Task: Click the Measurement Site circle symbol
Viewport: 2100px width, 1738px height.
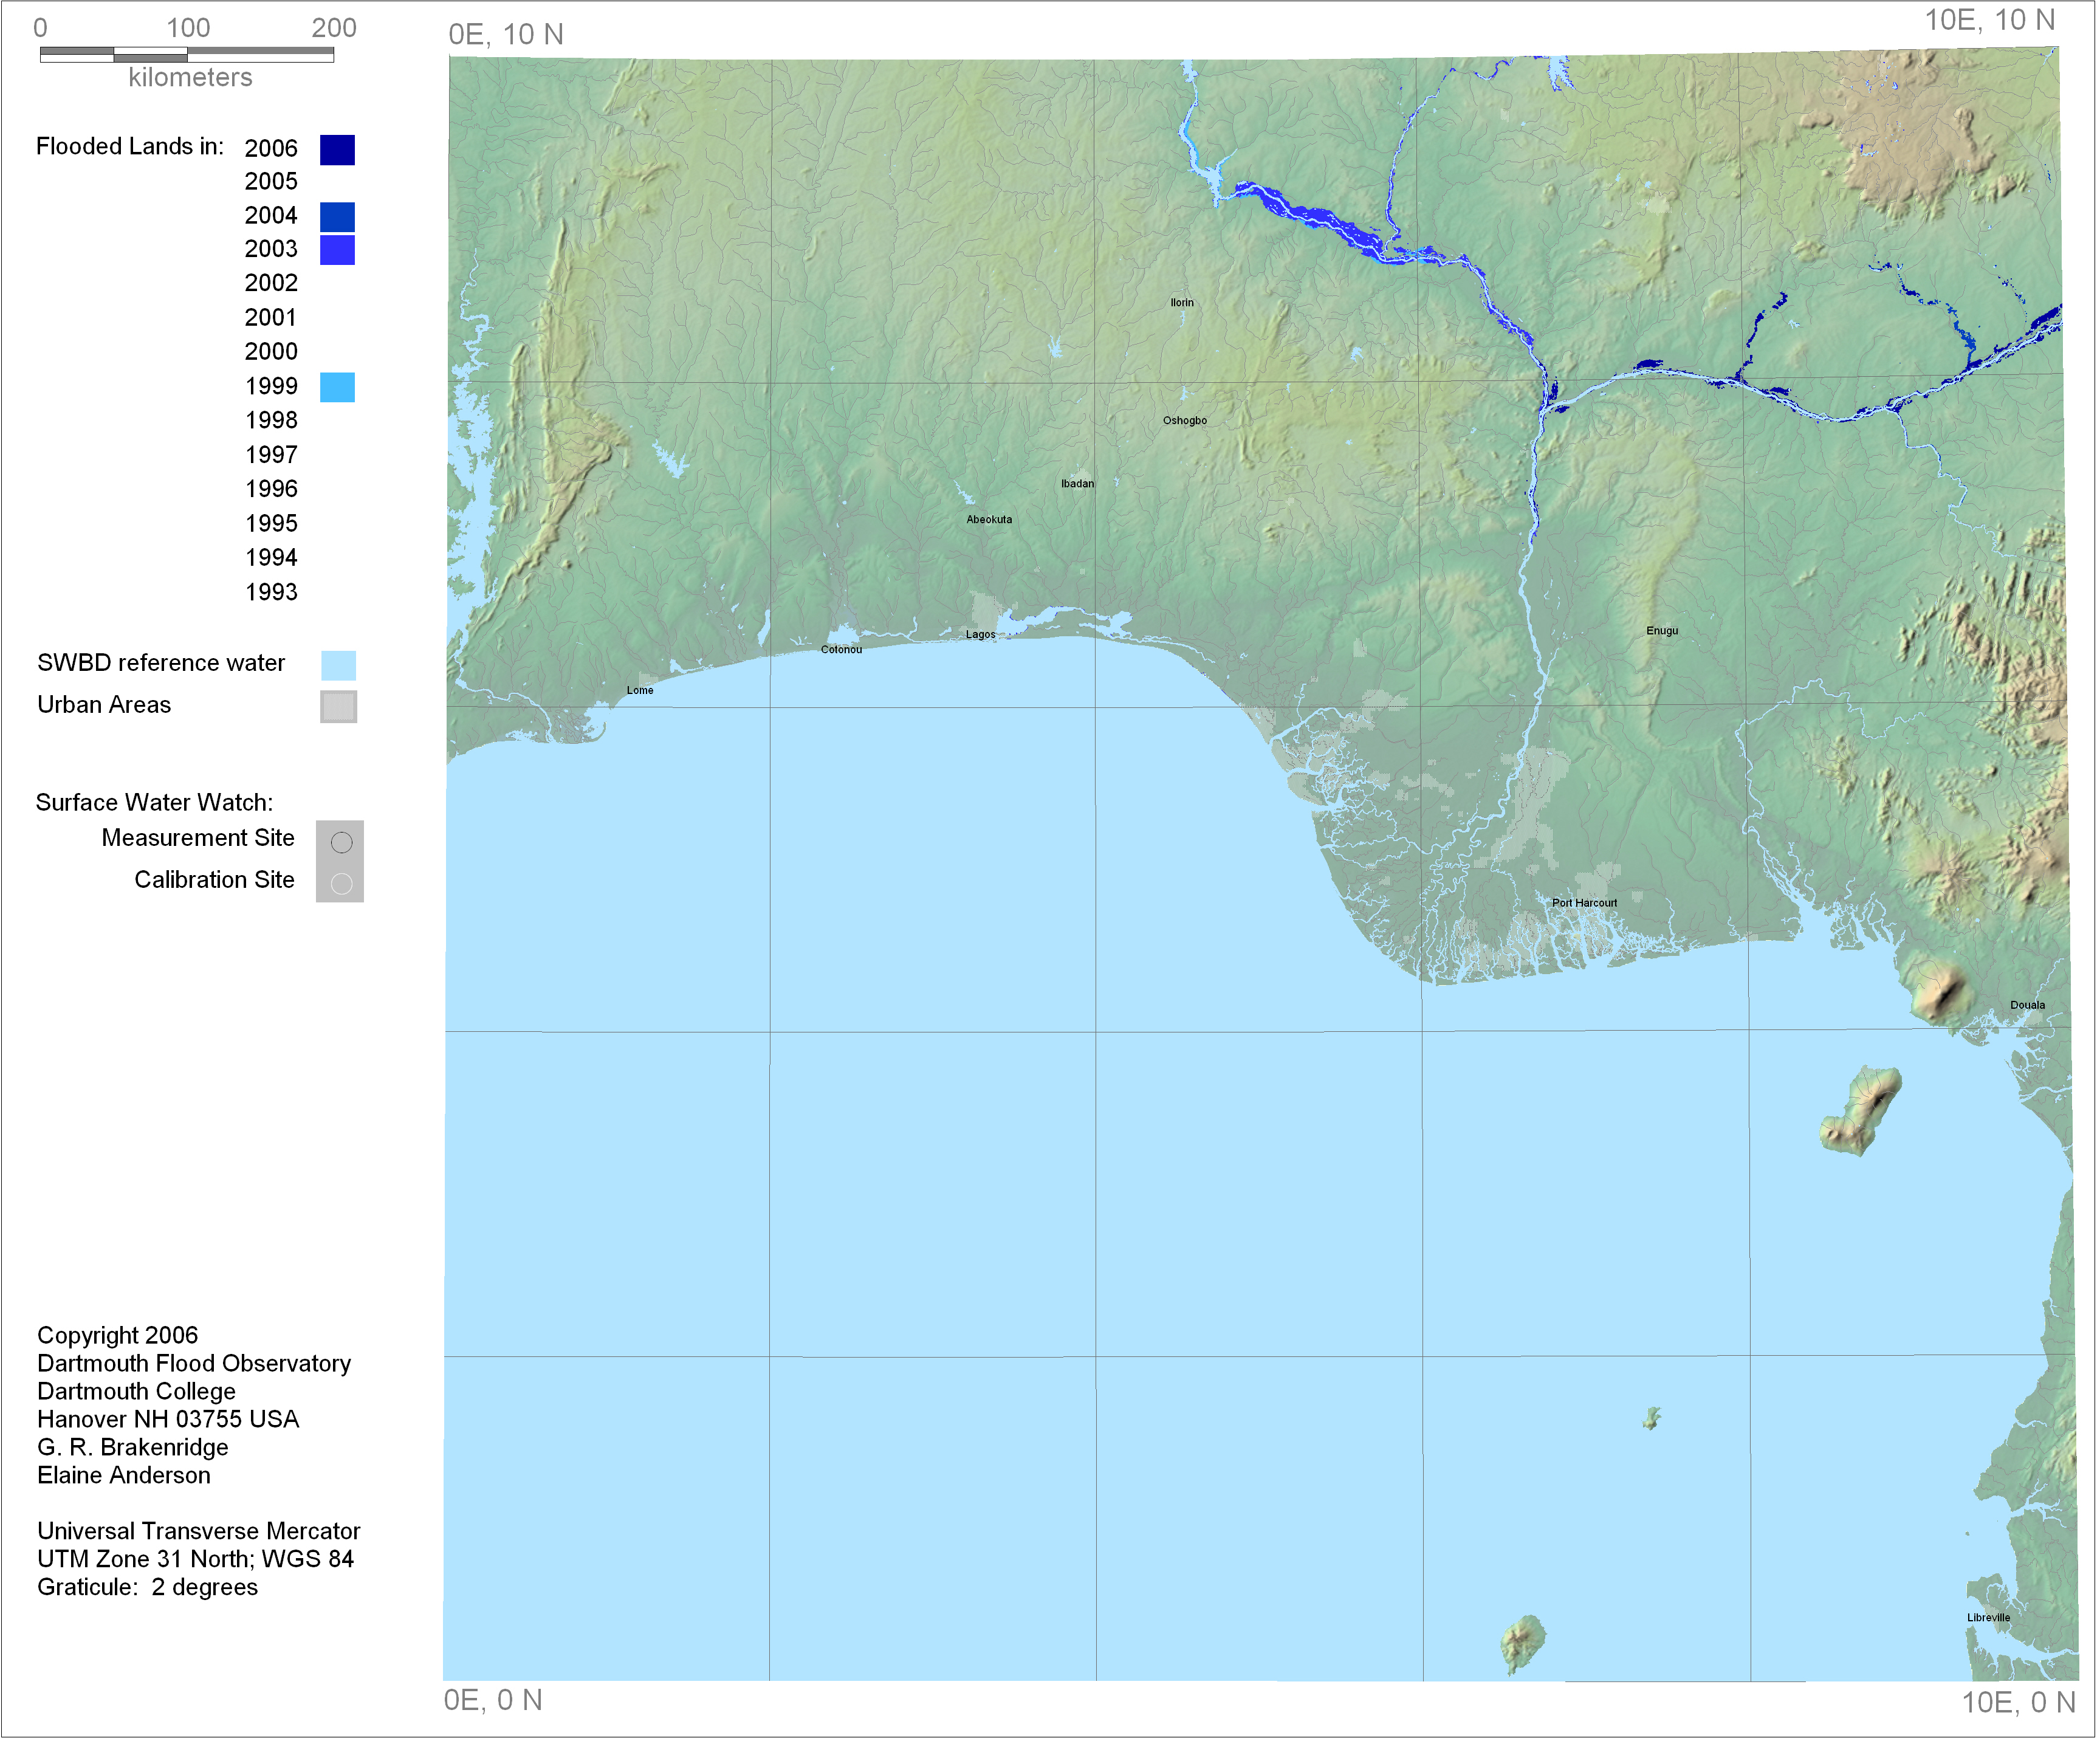Action: pyautogui.click(x=341, y=843)
